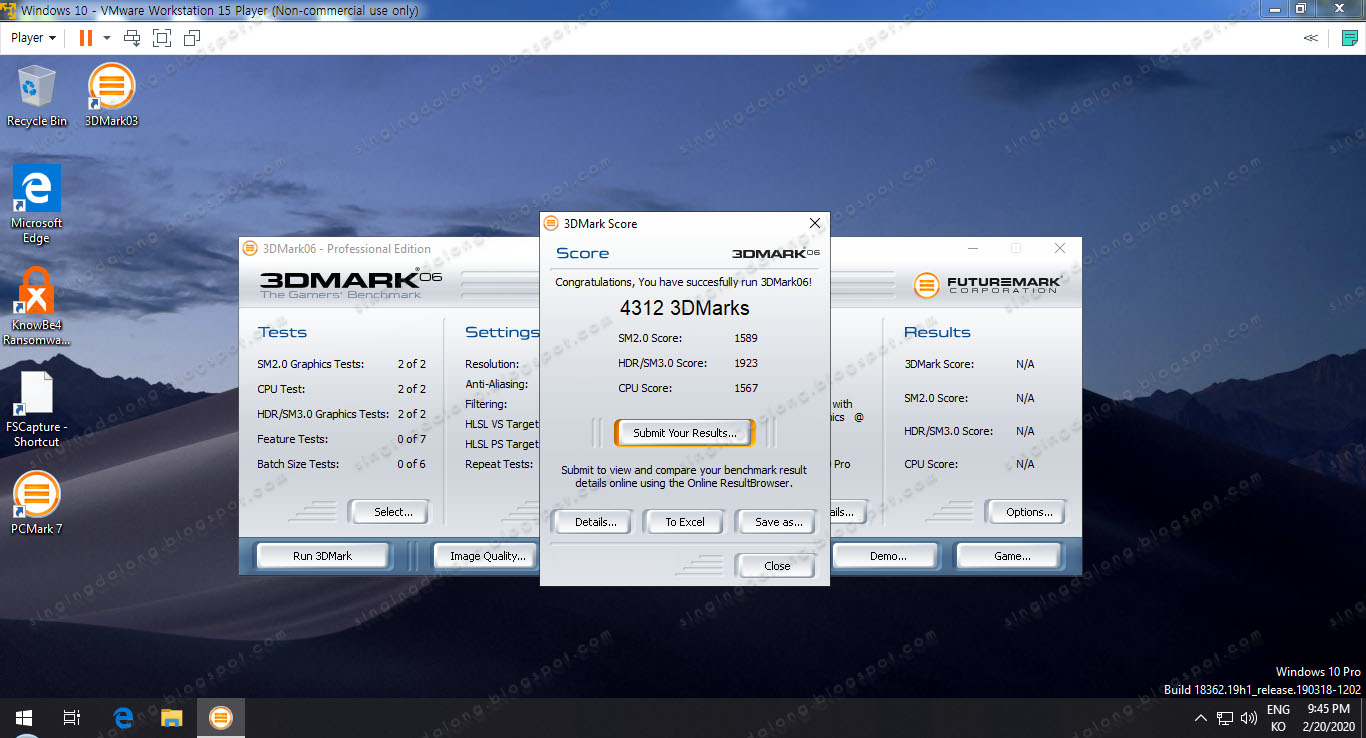Click the VMware pause button
The image size is (1366, 738).
click(85, 38)
